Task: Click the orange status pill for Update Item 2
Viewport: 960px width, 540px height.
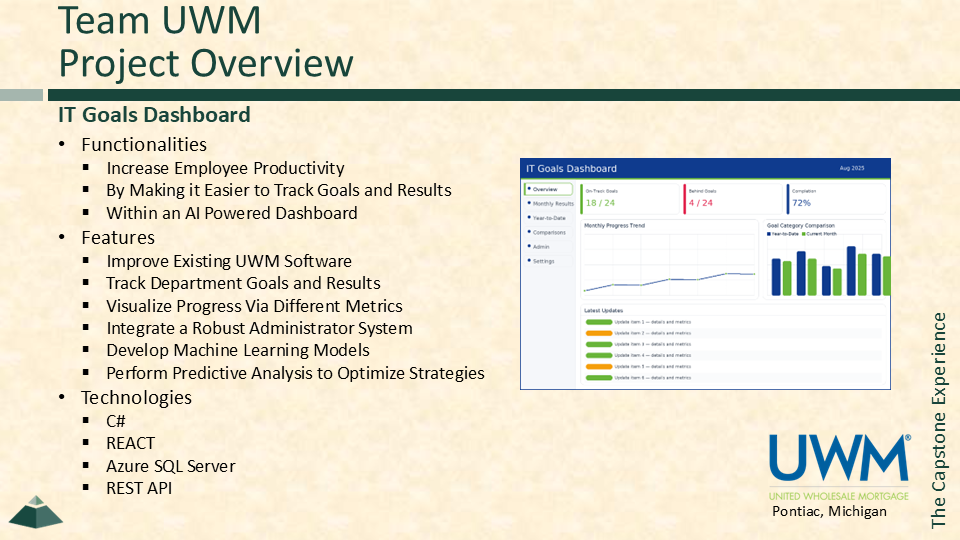Action: click(x=598, y=333)
